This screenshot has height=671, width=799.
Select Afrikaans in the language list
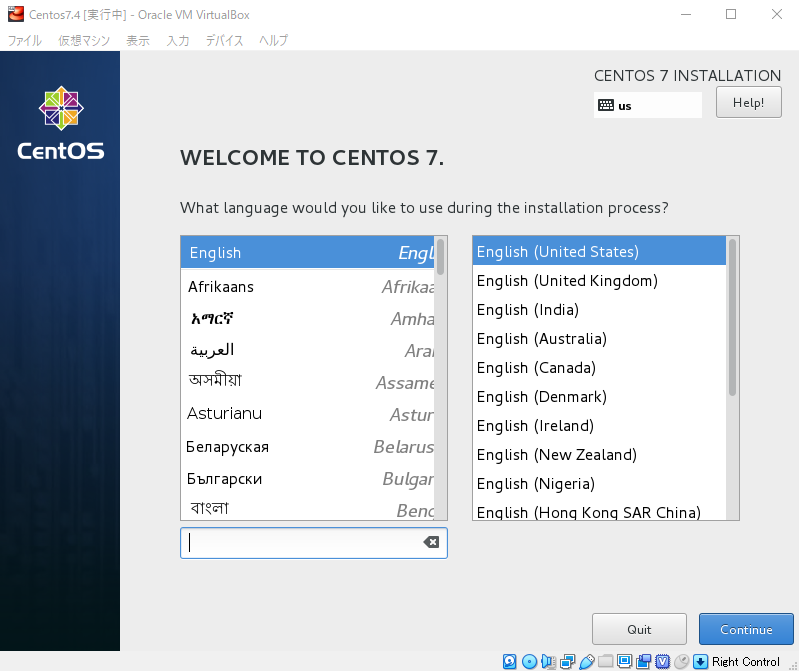(221, 287)
